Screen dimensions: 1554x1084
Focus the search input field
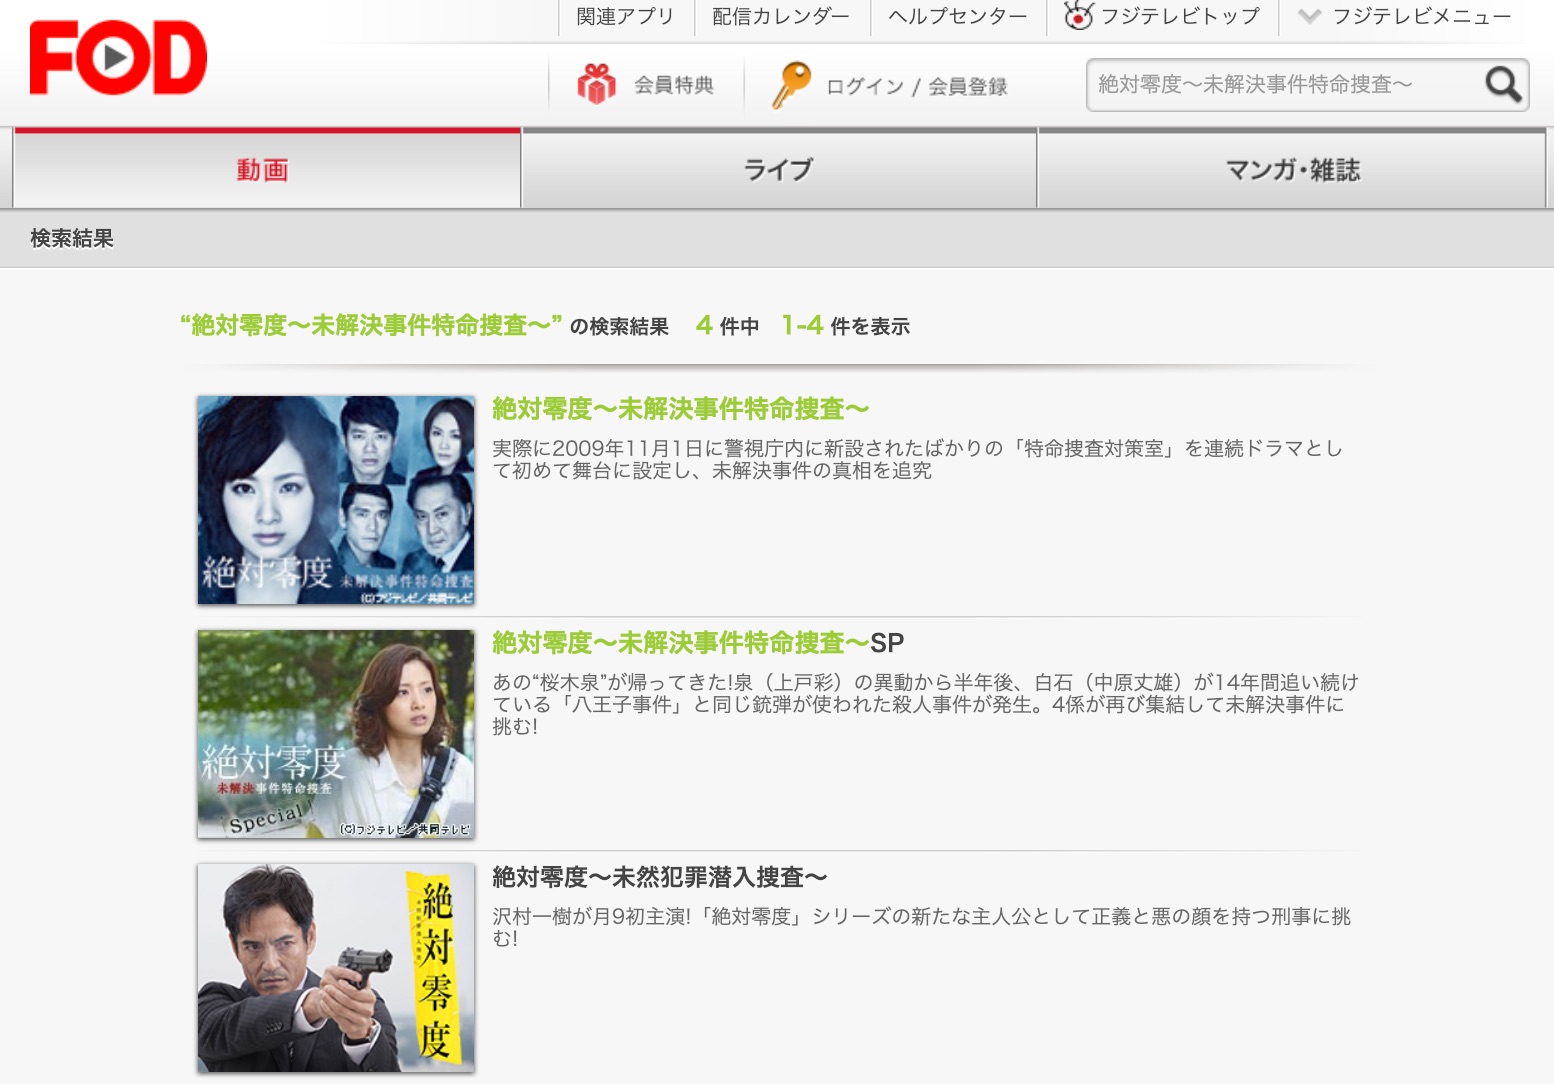pyautogui.click(x=1280, y=85)
